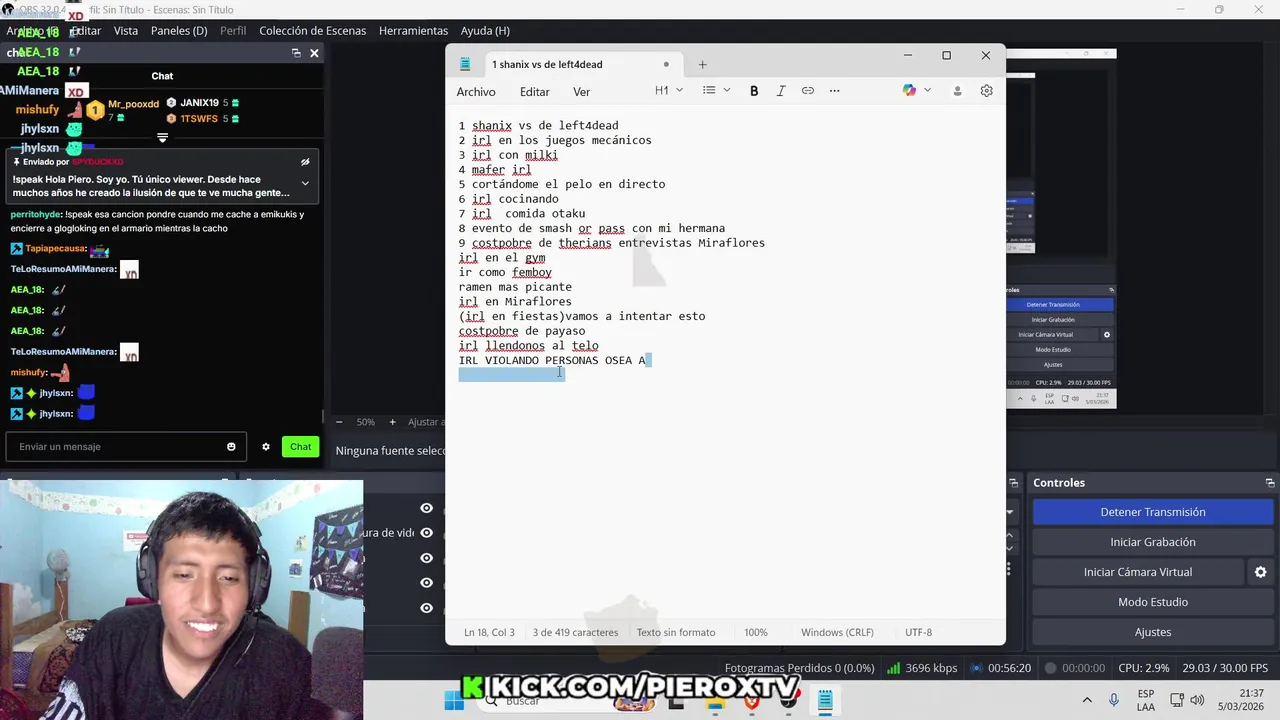Open the account icon in Notepad toolbar

click(x=957, y=91)
